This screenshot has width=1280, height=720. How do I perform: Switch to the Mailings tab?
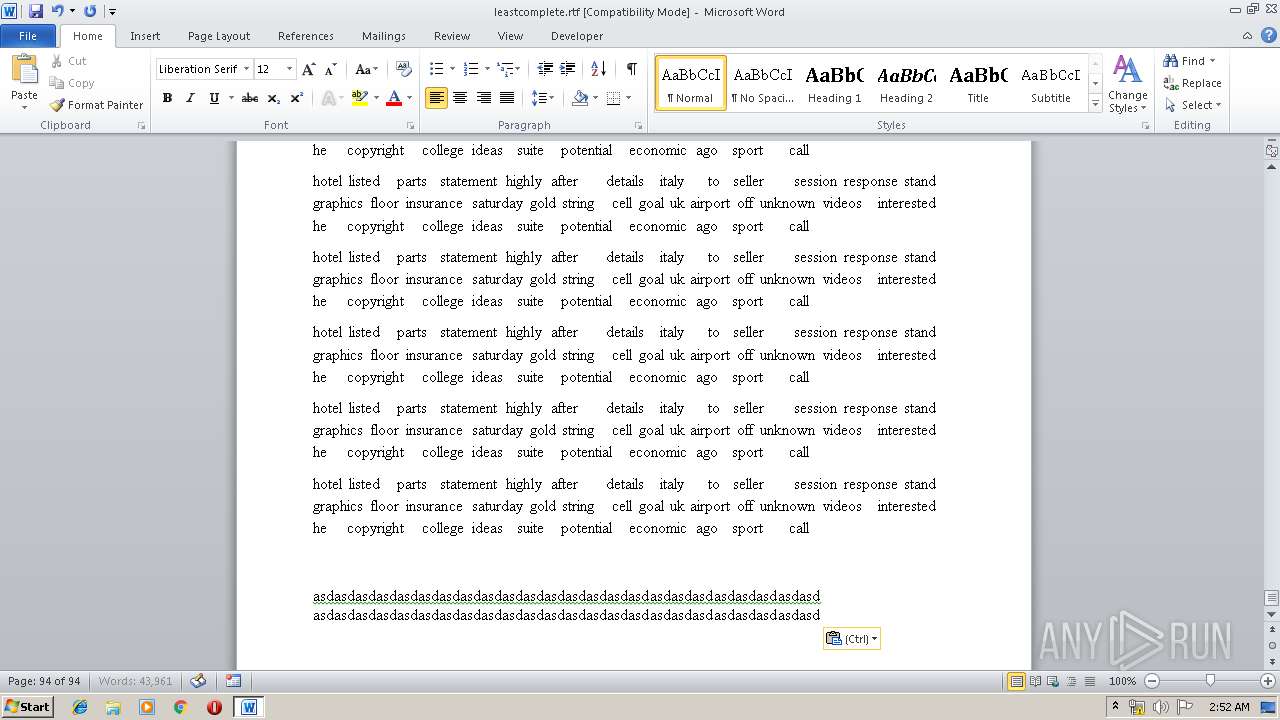(x=384, y=36)
